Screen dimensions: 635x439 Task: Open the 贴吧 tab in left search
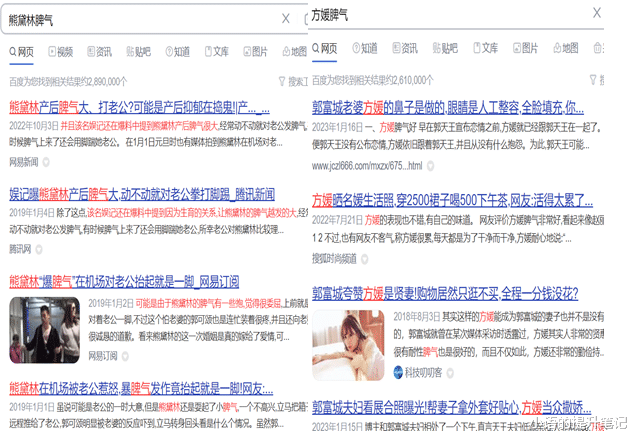point(139,52)
